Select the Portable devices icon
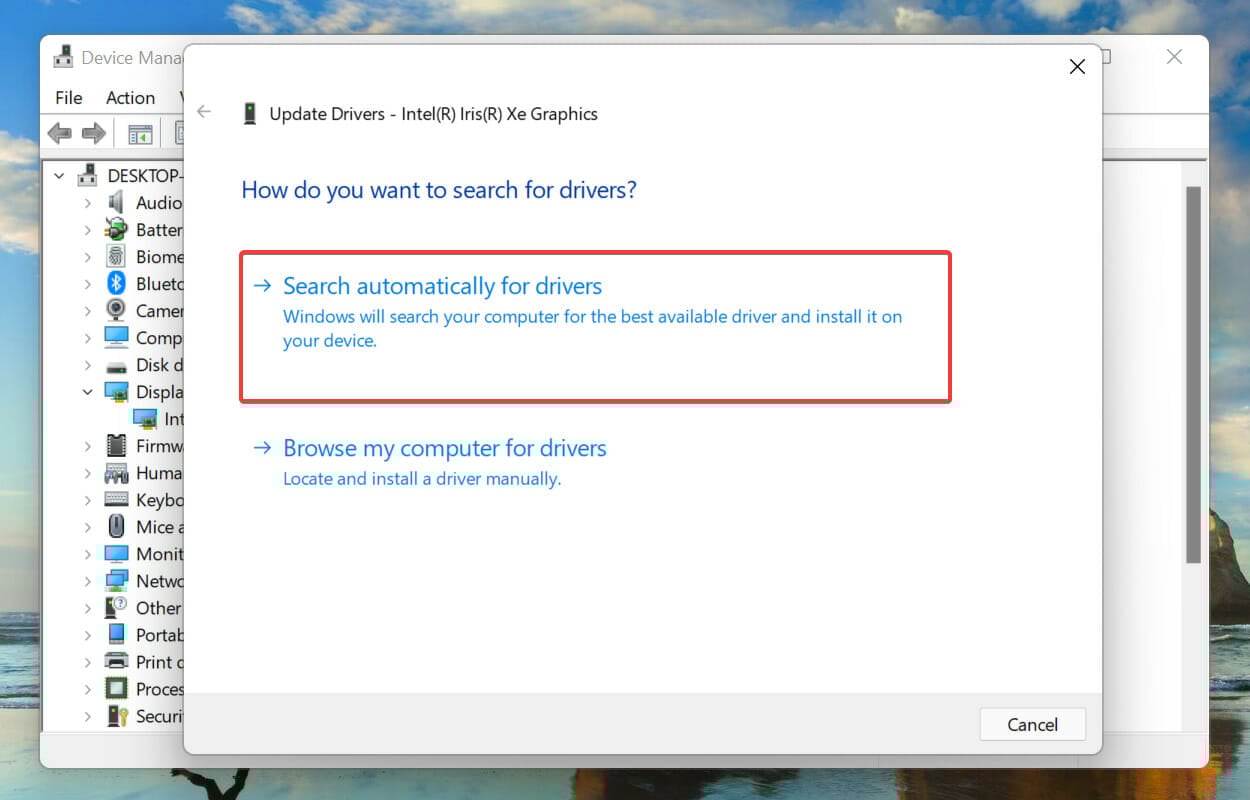This screenshot has height=800, width=1250. pos(117,635)
